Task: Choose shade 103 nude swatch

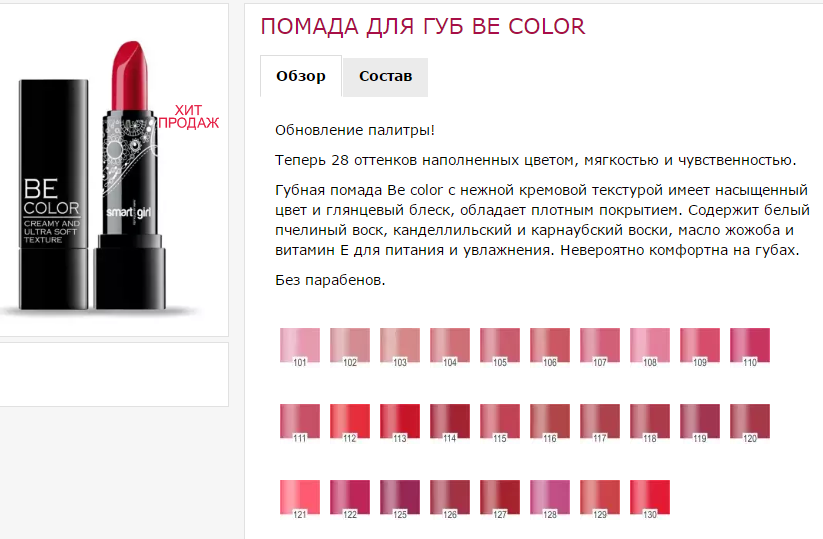Action: coord(400,346)
